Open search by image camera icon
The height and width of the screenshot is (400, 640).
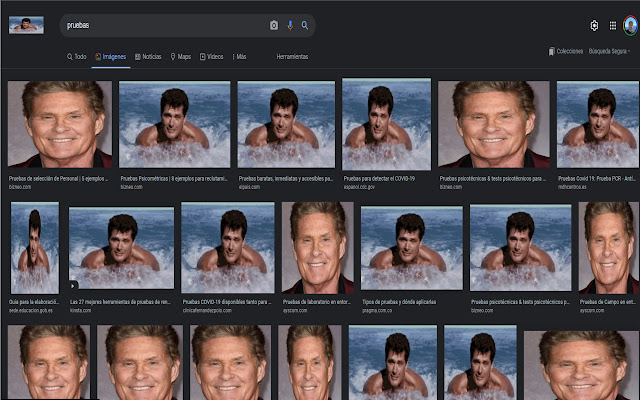[x=274, y=25]
